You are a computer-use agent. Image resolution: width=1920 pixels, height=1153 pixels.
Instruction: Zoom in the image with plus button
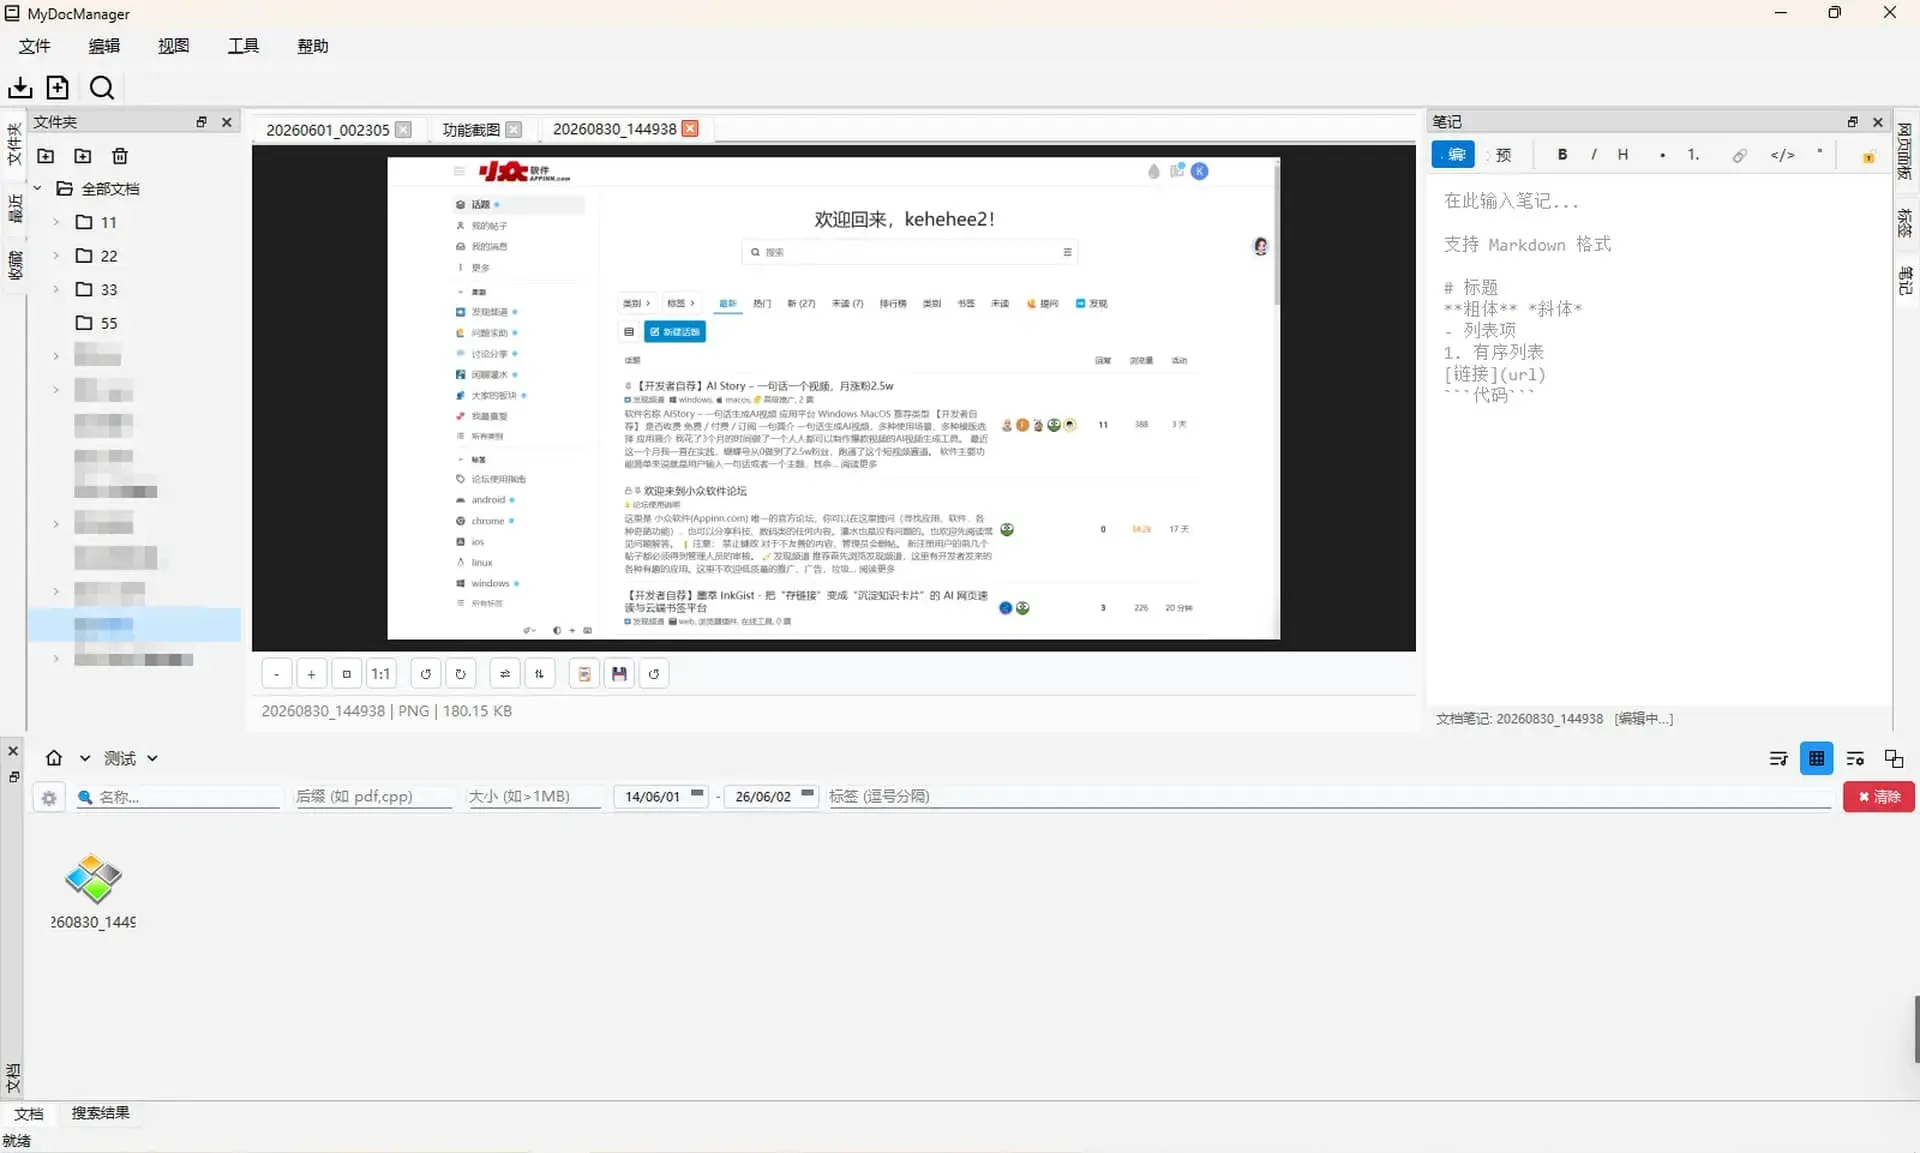point(311,674)
